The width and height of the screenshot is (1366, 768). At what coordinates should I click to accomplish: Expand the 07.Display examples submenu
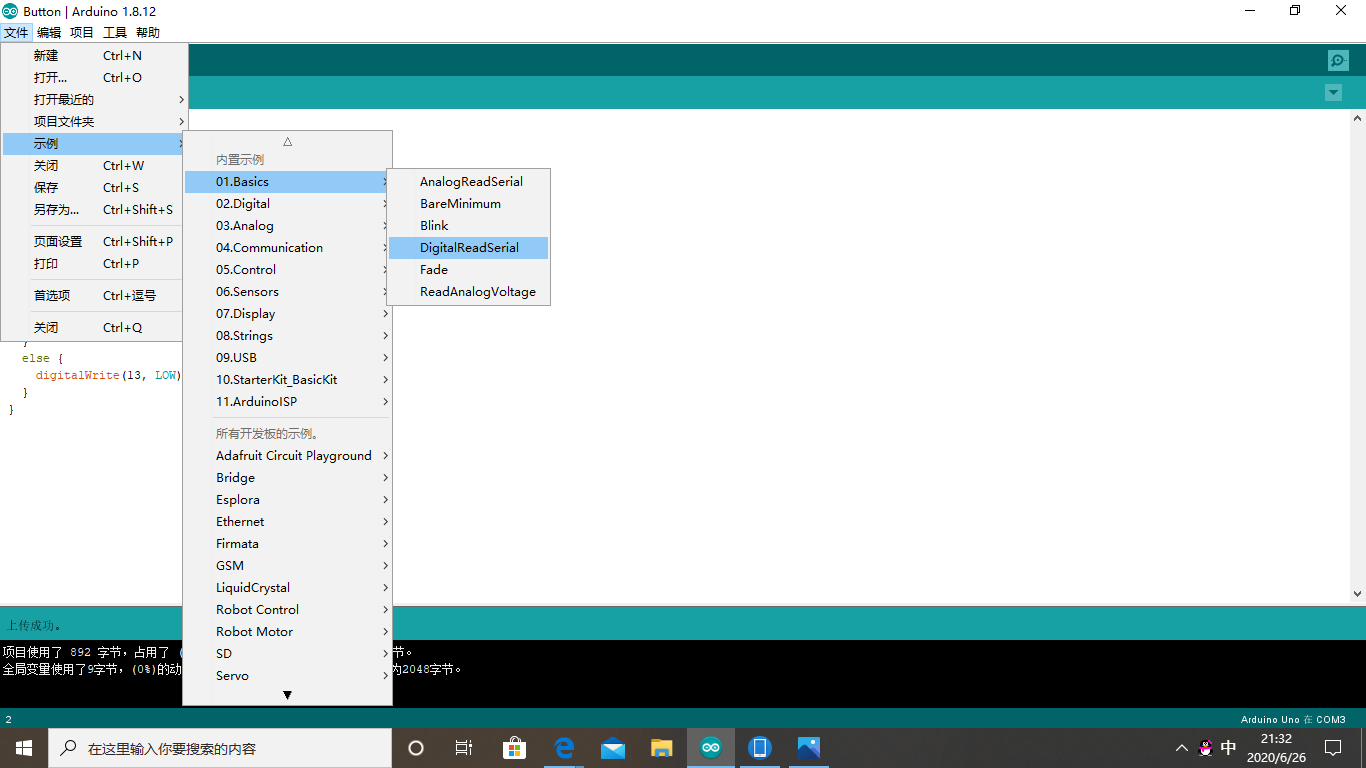pos(288,314)
